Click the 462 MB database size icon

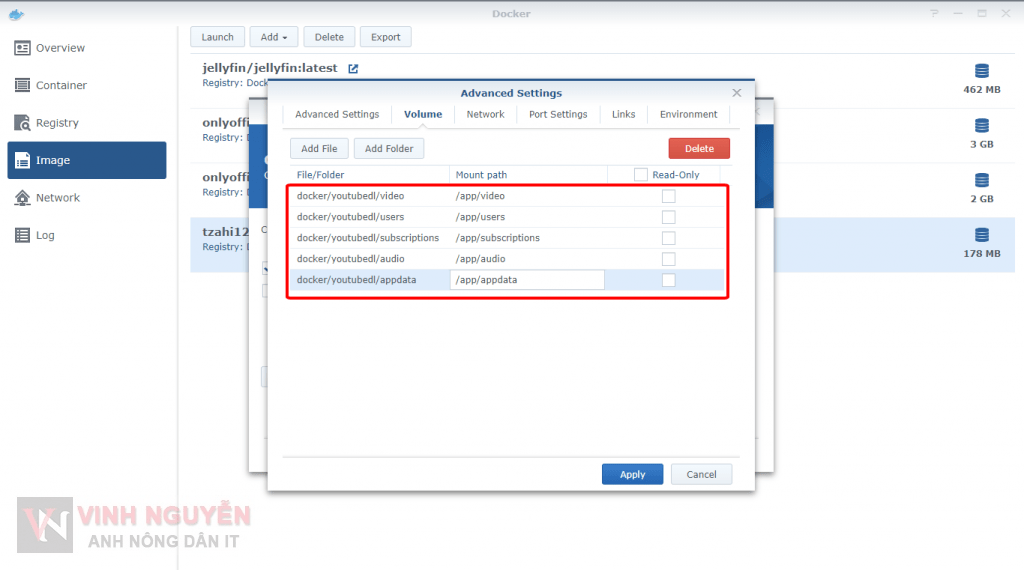pos(981,71)
